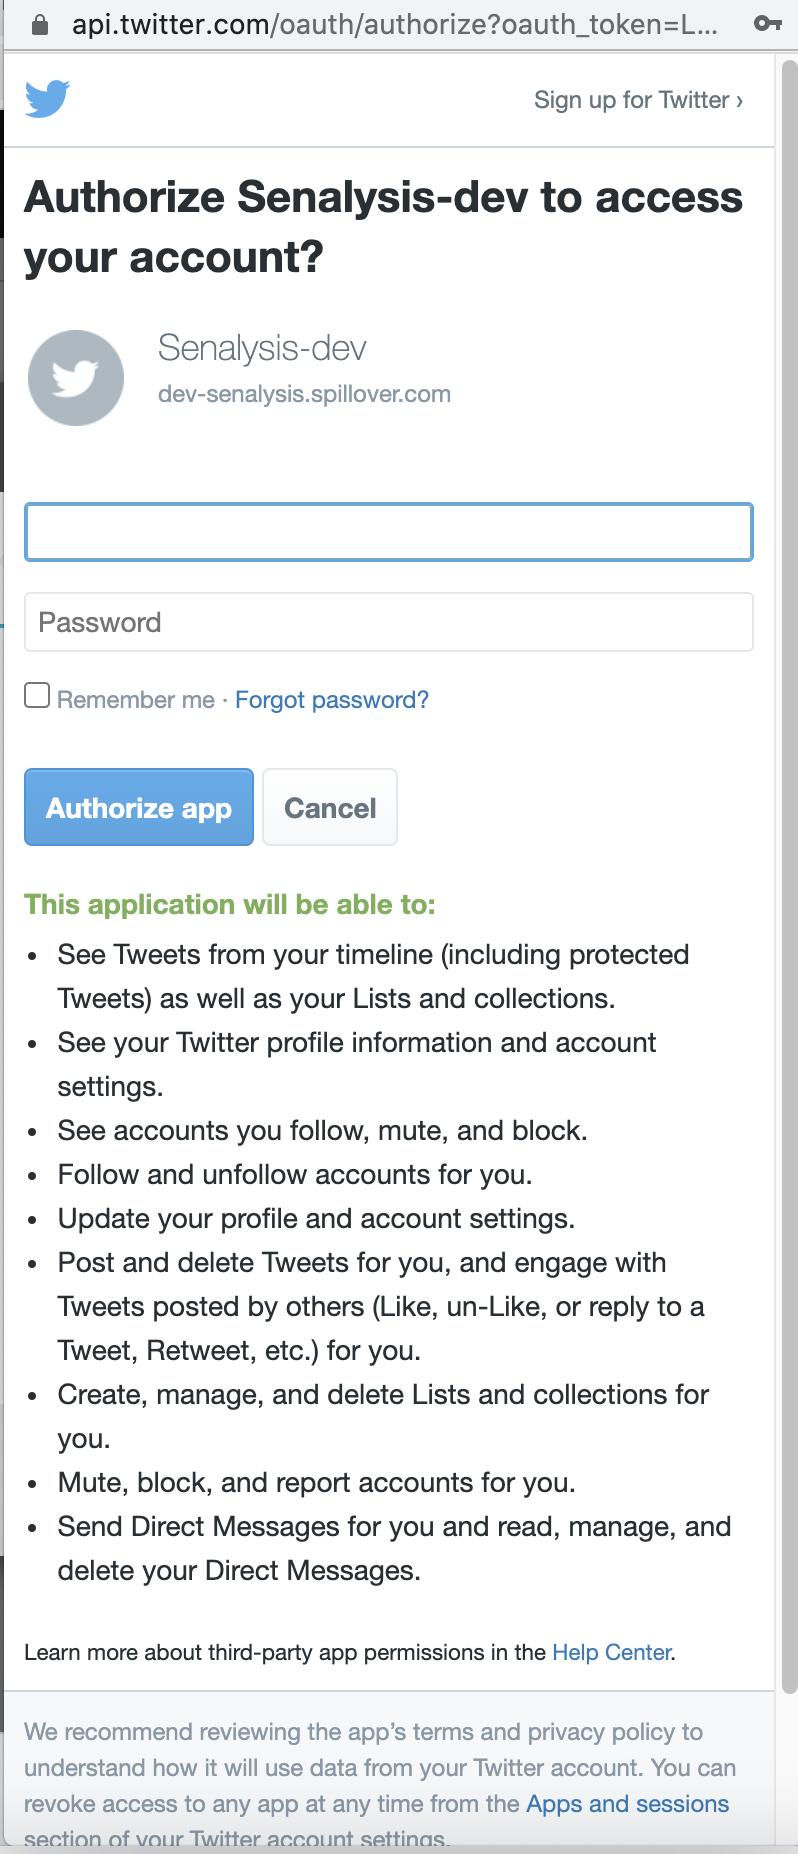Viewport: 798px width, 1854px height.
Task: Click the dev-senalysis.spillover.com app URL text
Action: point(304,394)
